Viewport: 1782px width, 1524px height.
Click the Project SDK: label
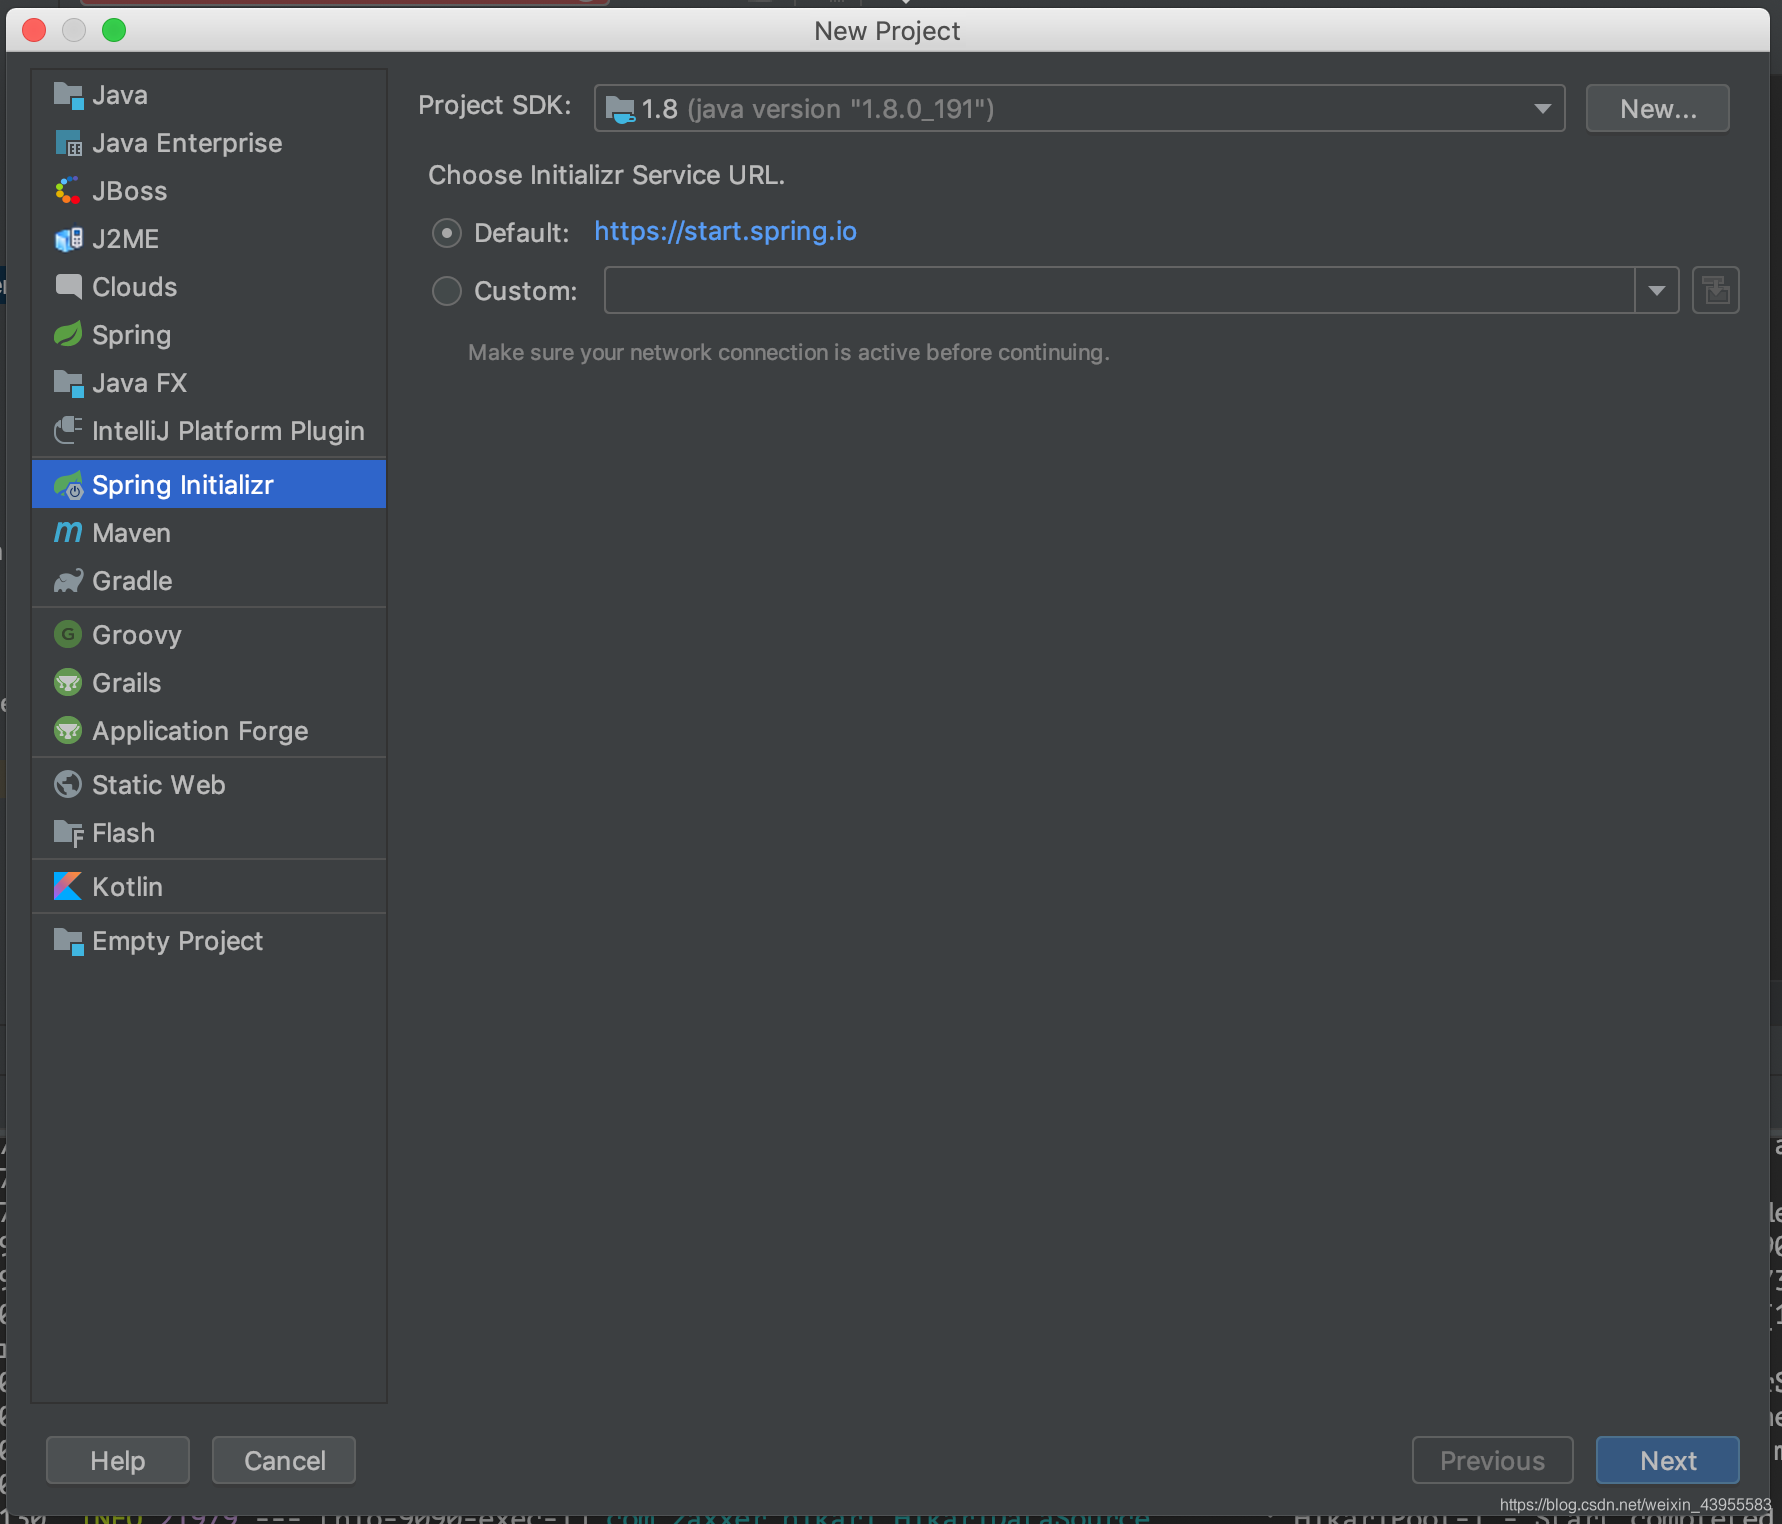point(495,105)
